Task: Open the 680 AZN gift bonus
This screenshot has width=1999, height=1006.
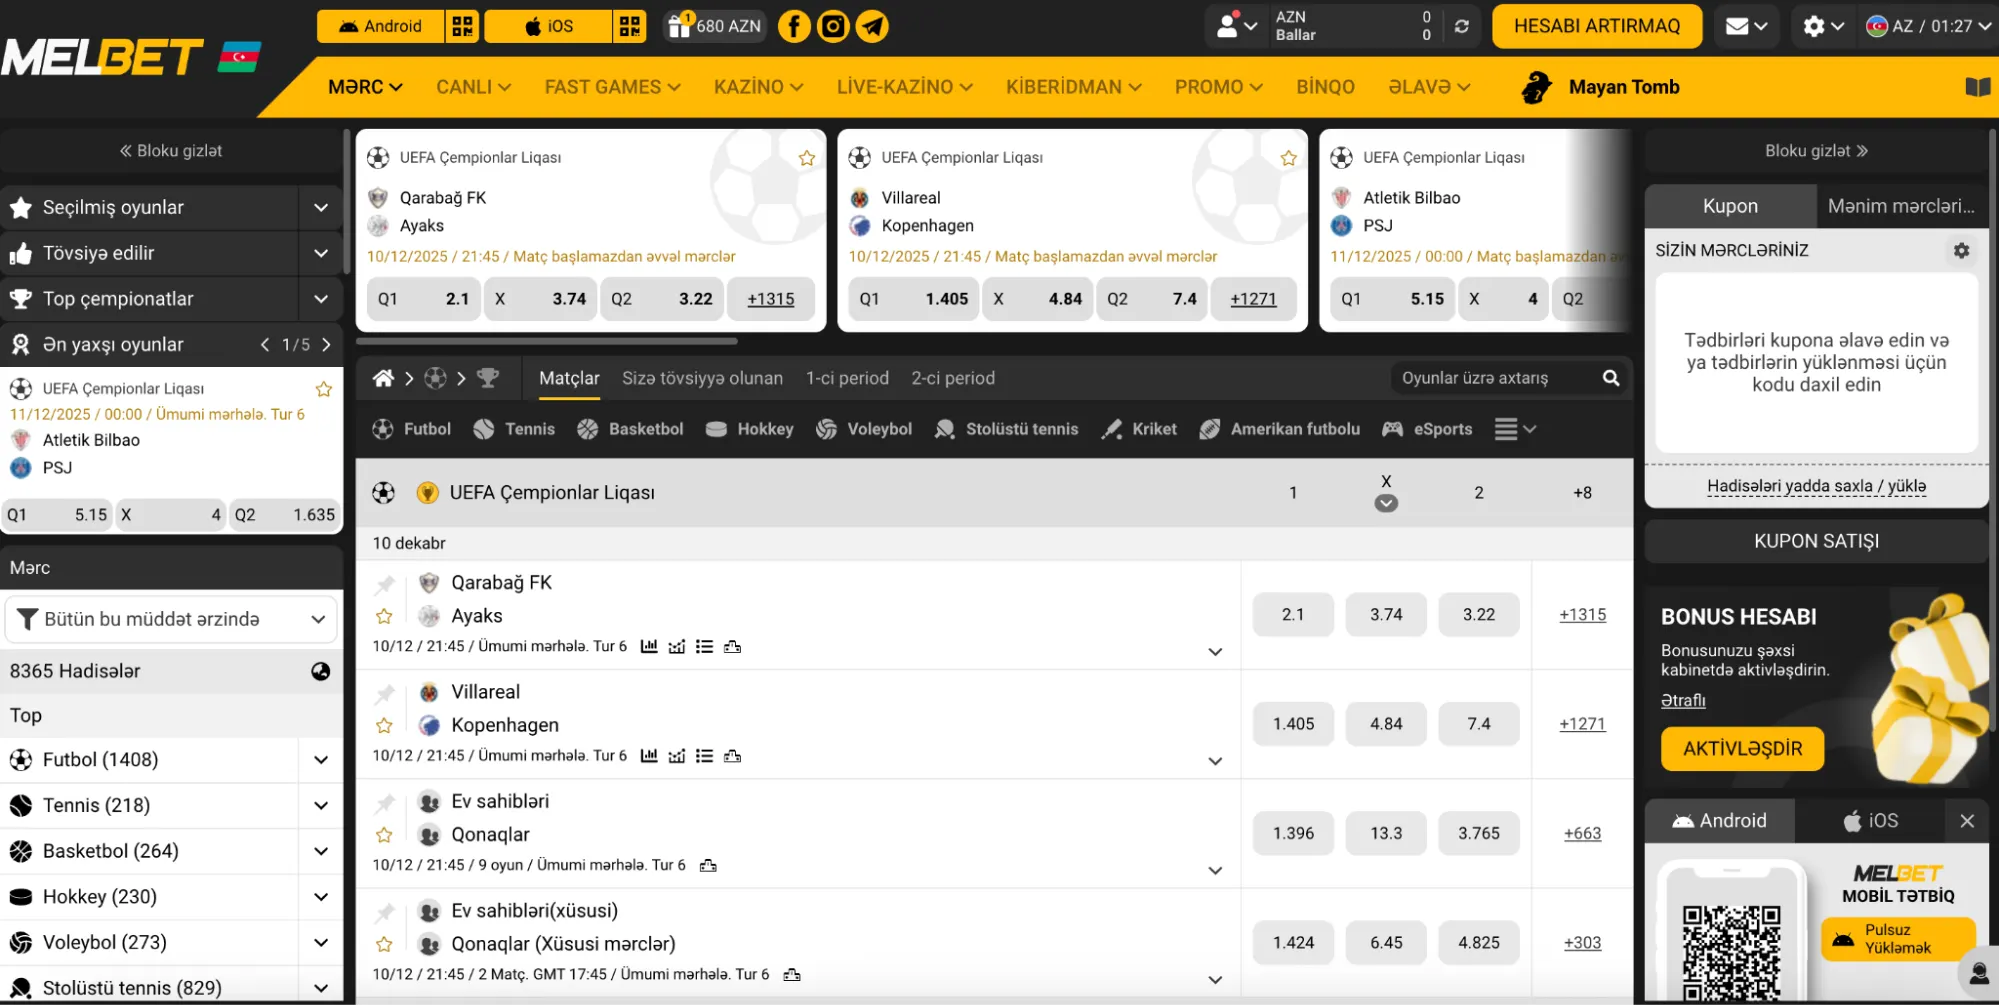Action: (714, 26)
